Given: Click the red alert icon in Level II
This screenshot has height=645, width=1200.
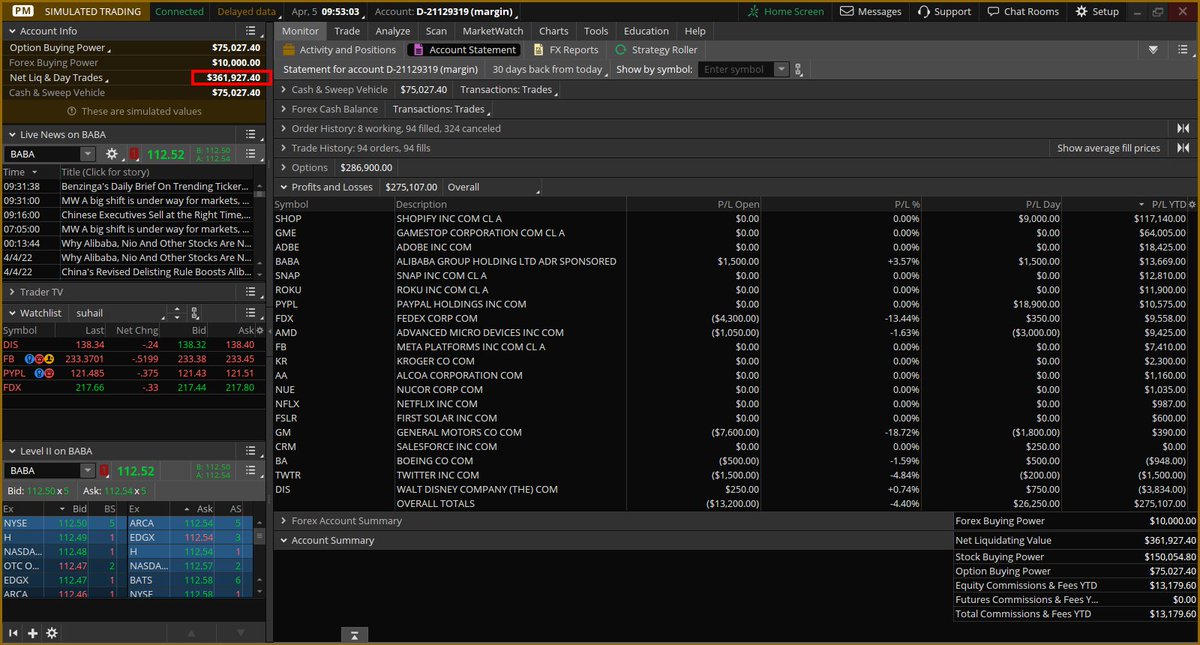Looking at the screenshot, I should (106, 471).
